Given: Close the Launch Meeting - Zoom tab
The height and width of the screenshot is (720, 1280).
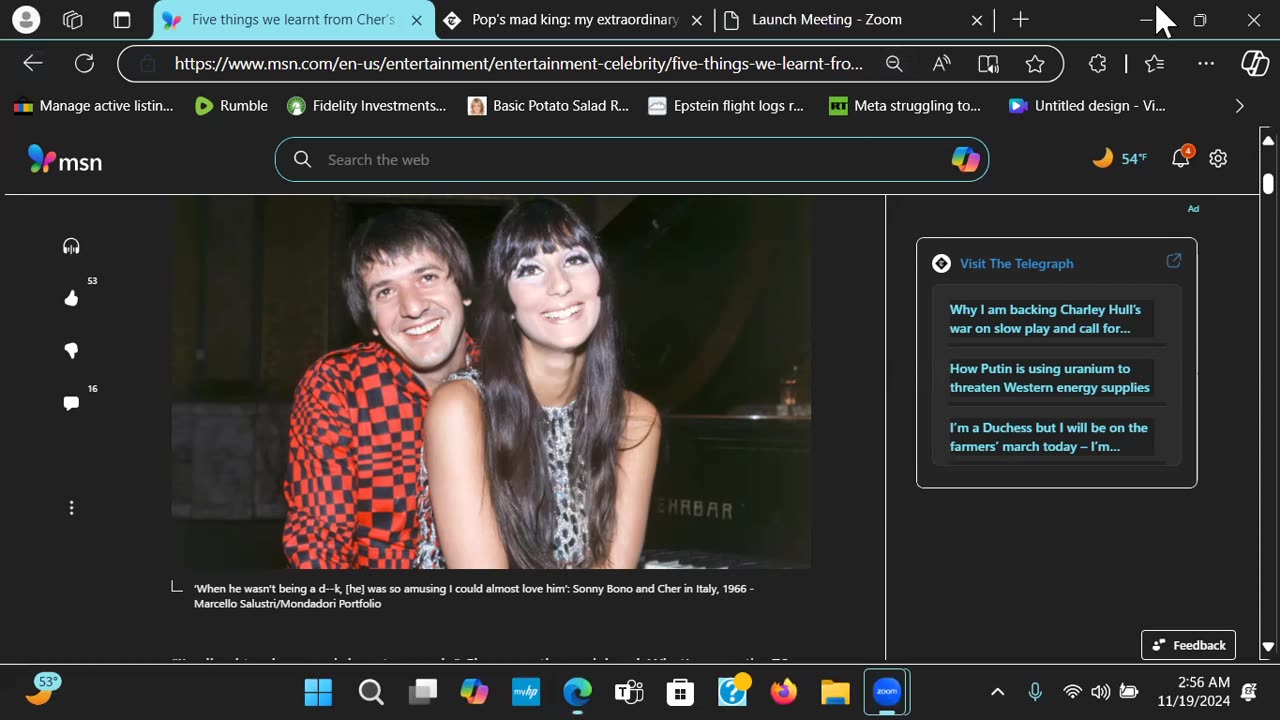Looking at the screenshot, I should (977, 20).
